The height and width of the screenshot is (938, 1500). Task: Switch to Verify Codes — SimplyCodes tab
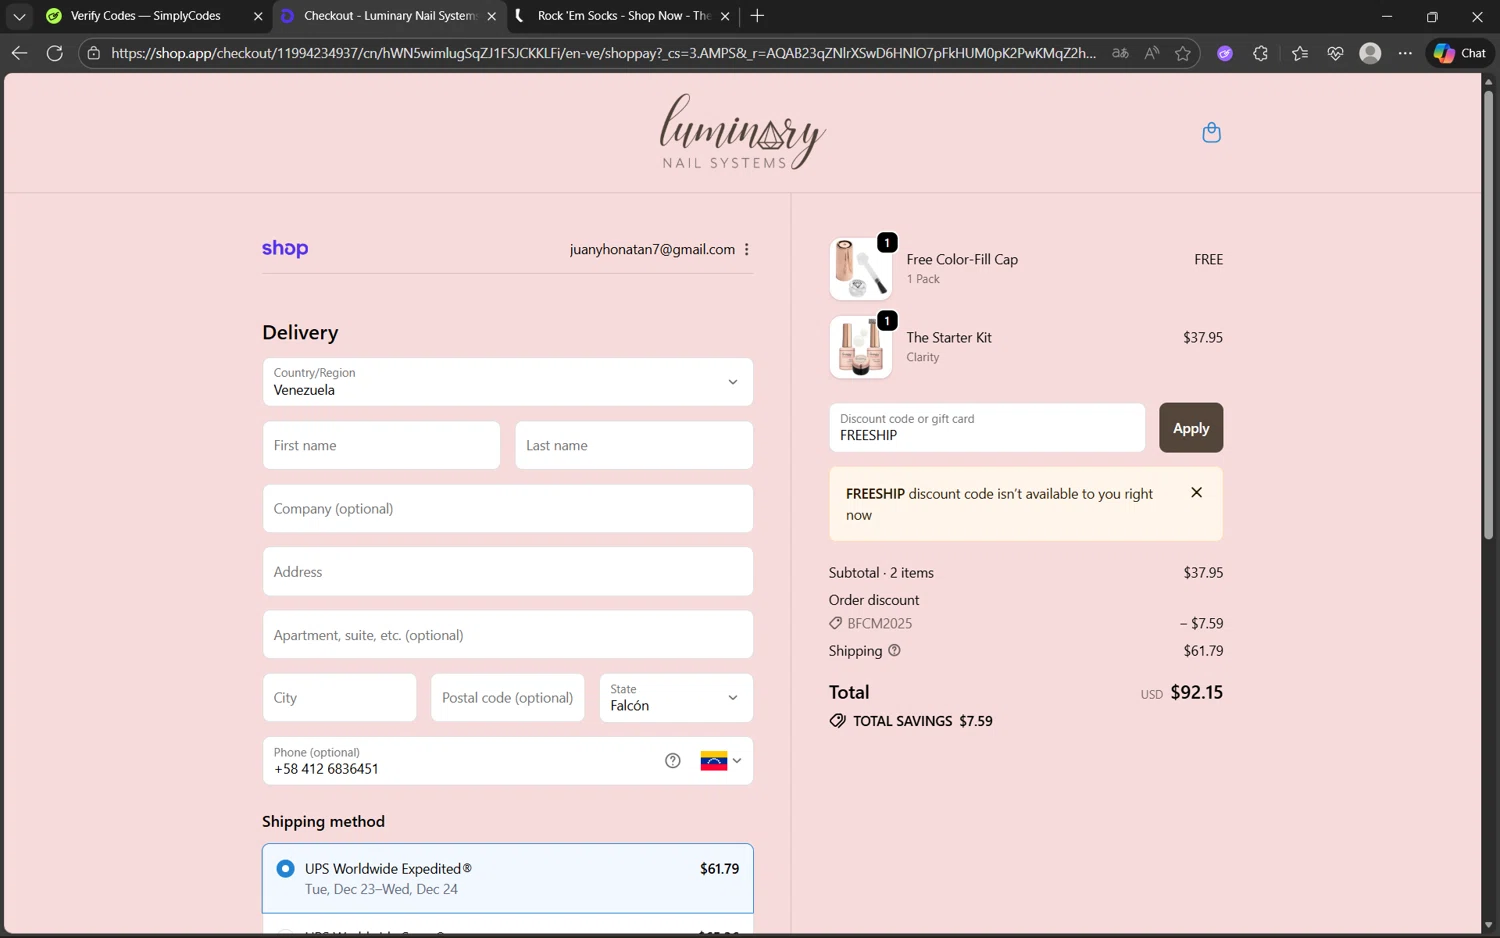[x=145, y=16]
